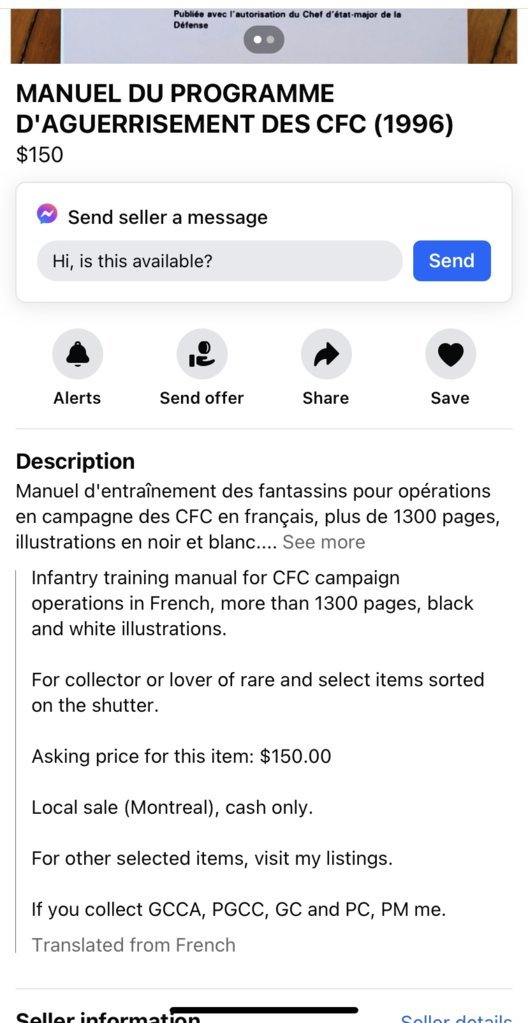This screenshot has width=528, height=1023.
Task: Open the Seller details link
Action: tap(456, 1018)
